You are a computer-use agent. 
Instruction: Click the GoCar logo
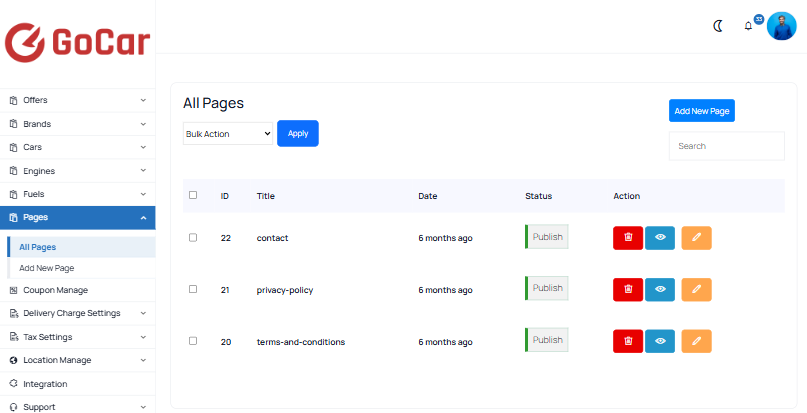tap(77, 42)
